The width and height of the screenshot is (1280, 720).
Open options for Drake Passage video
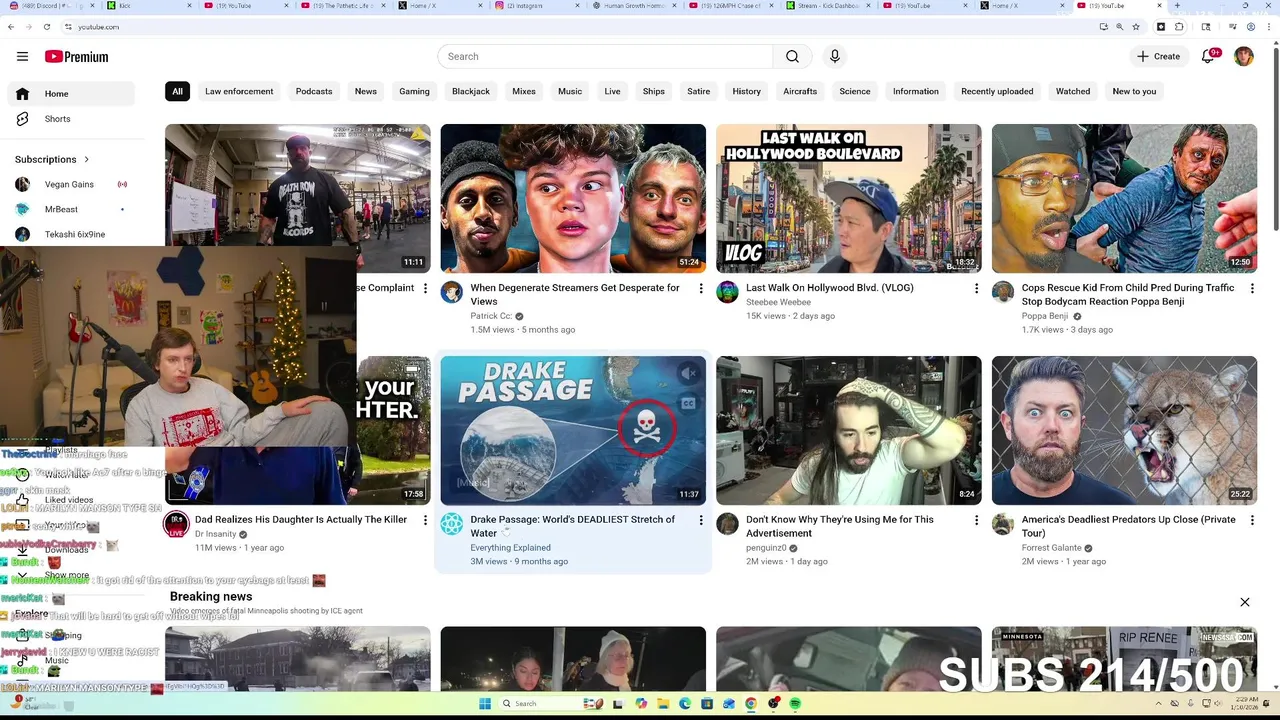click(701, 520)
